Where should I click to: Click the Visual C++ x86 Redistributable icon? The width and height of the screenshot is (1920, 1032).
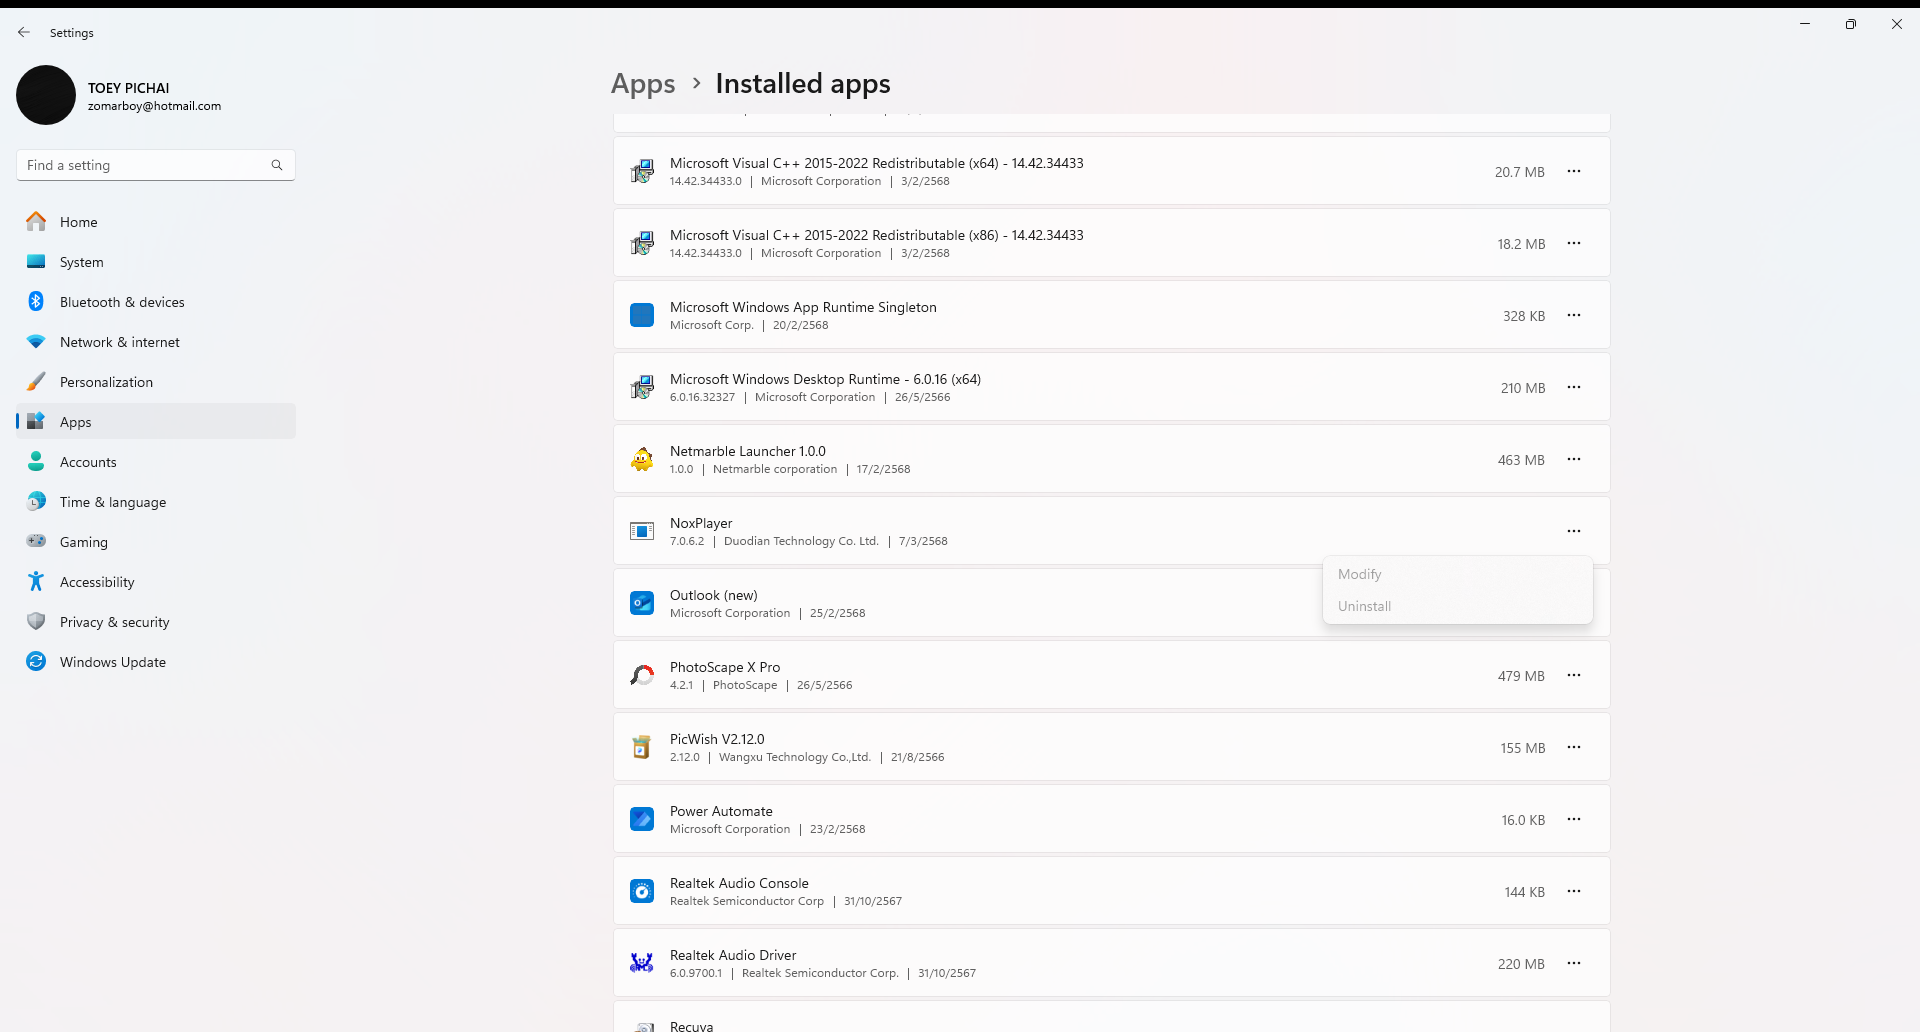tap(642, 243)
